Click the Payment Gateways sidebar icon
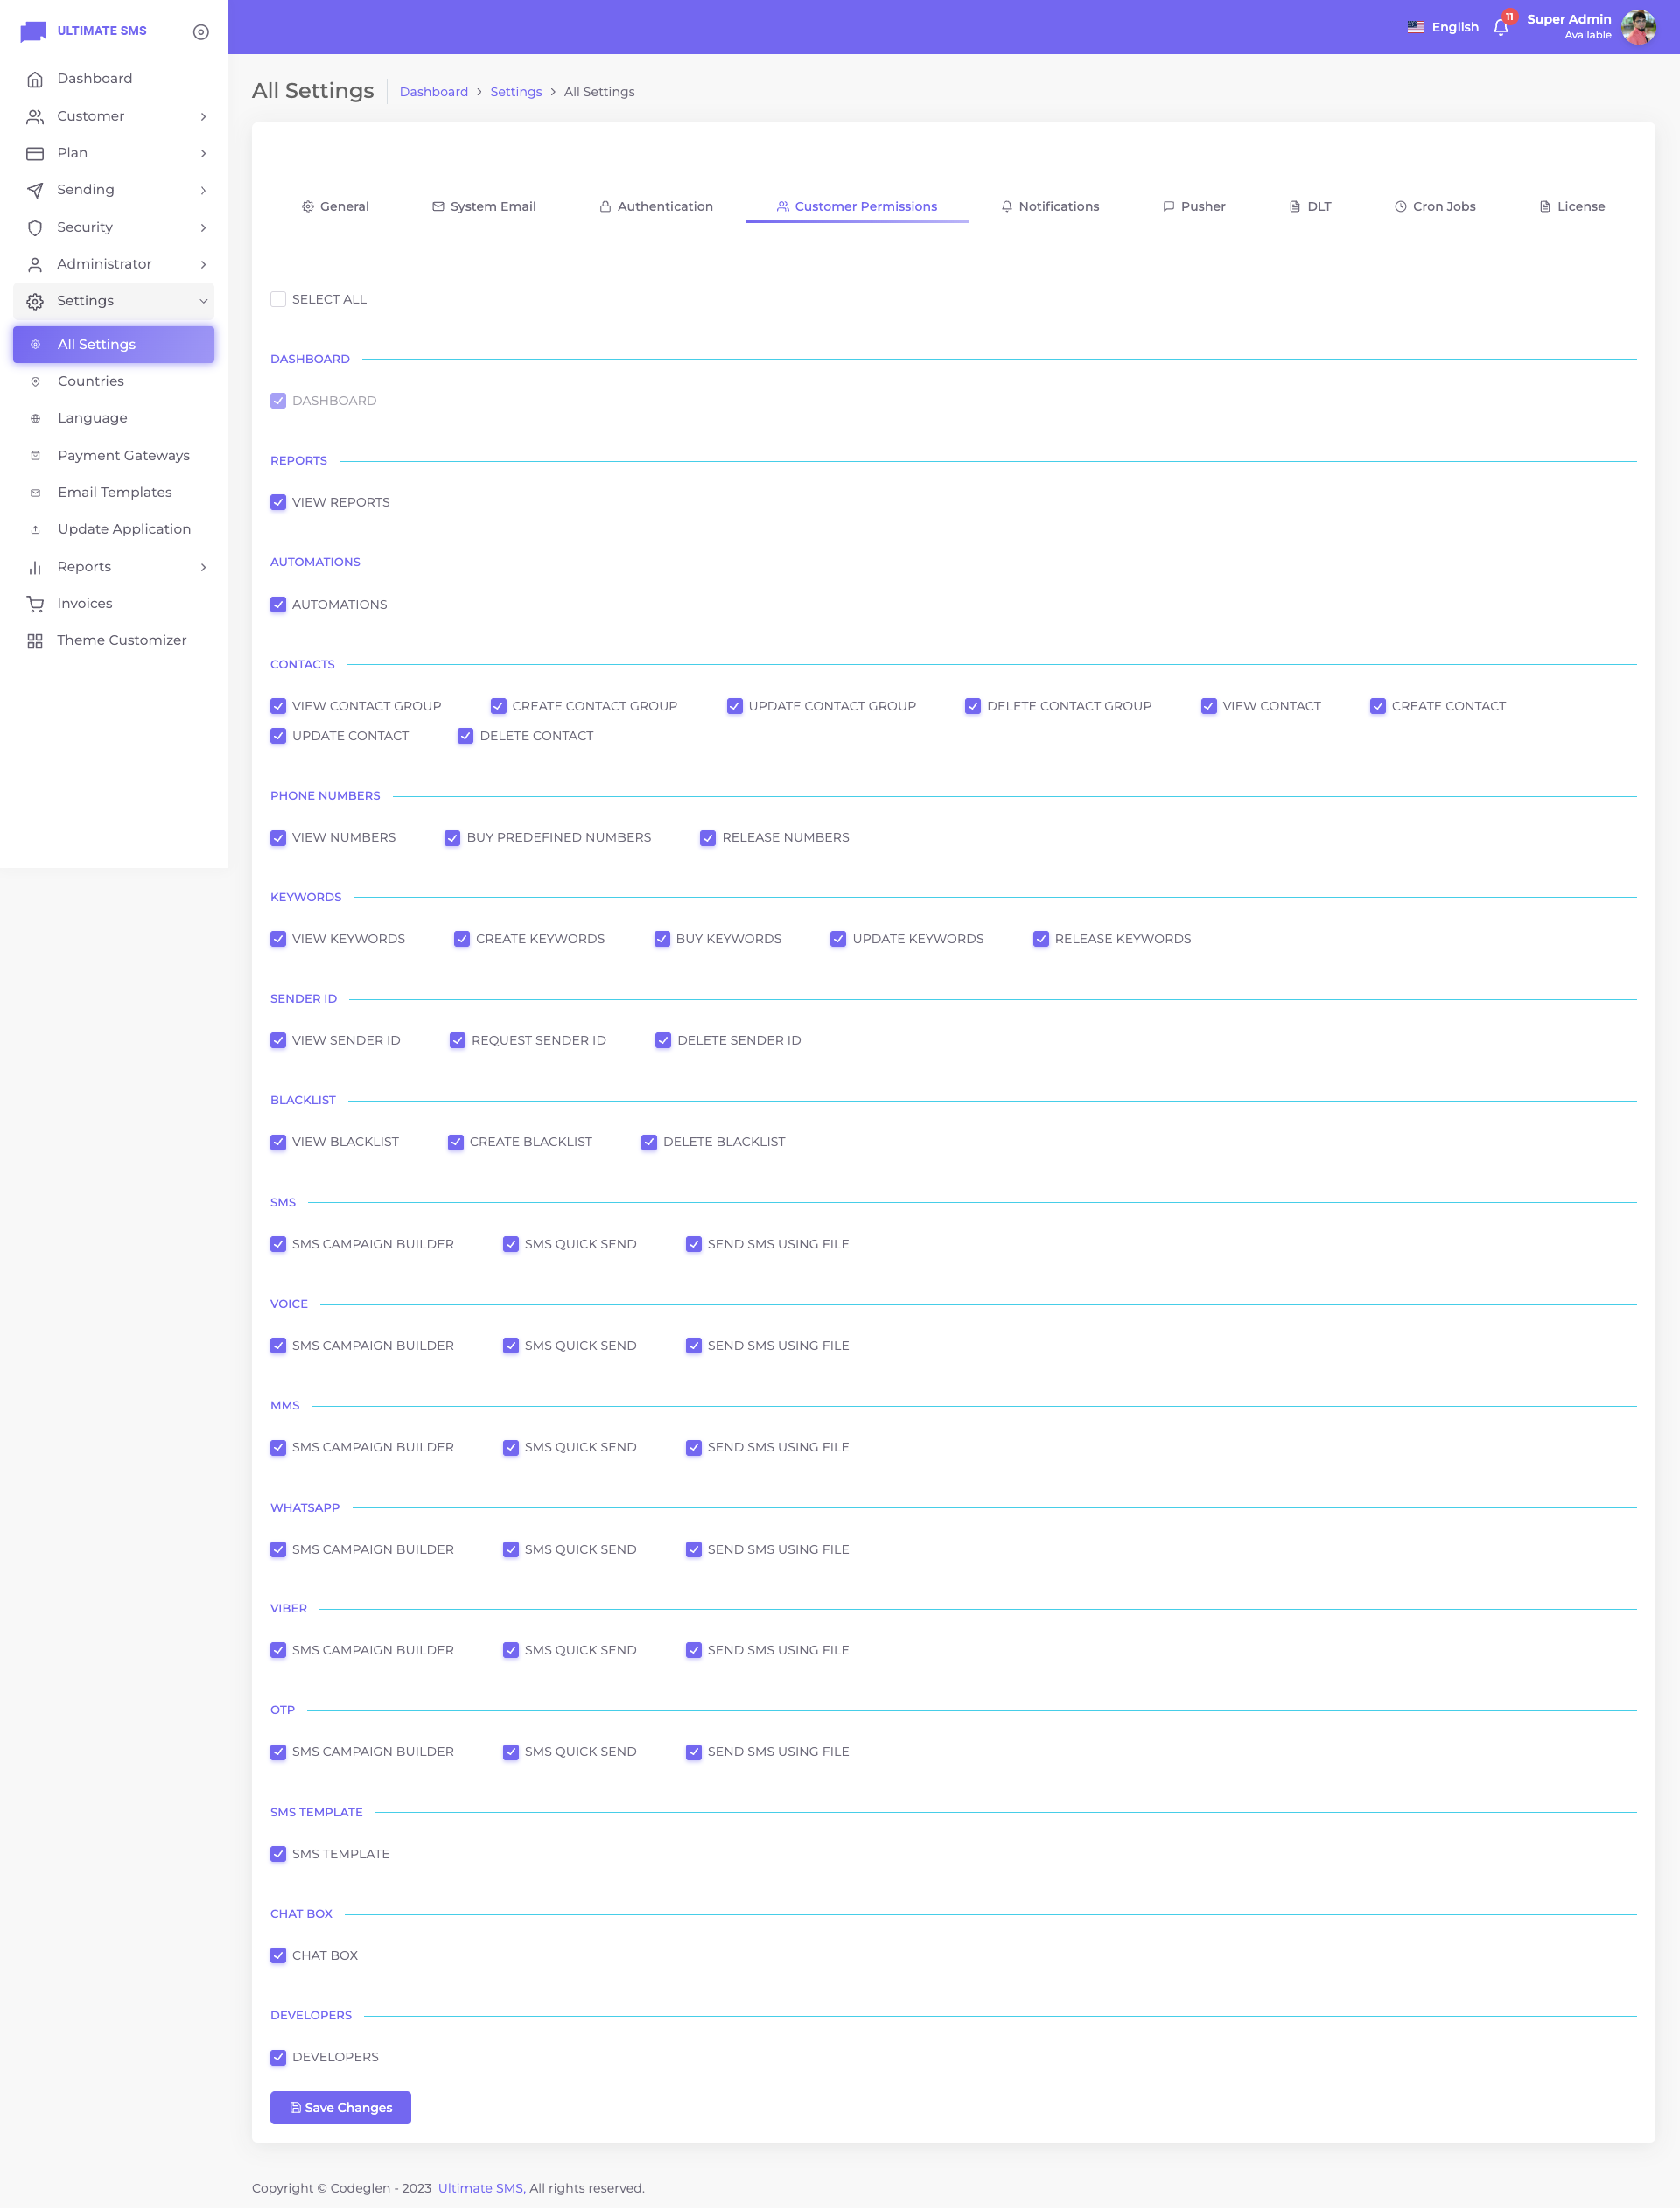This screenshot has height=2210, width=1680. (35, 456)
